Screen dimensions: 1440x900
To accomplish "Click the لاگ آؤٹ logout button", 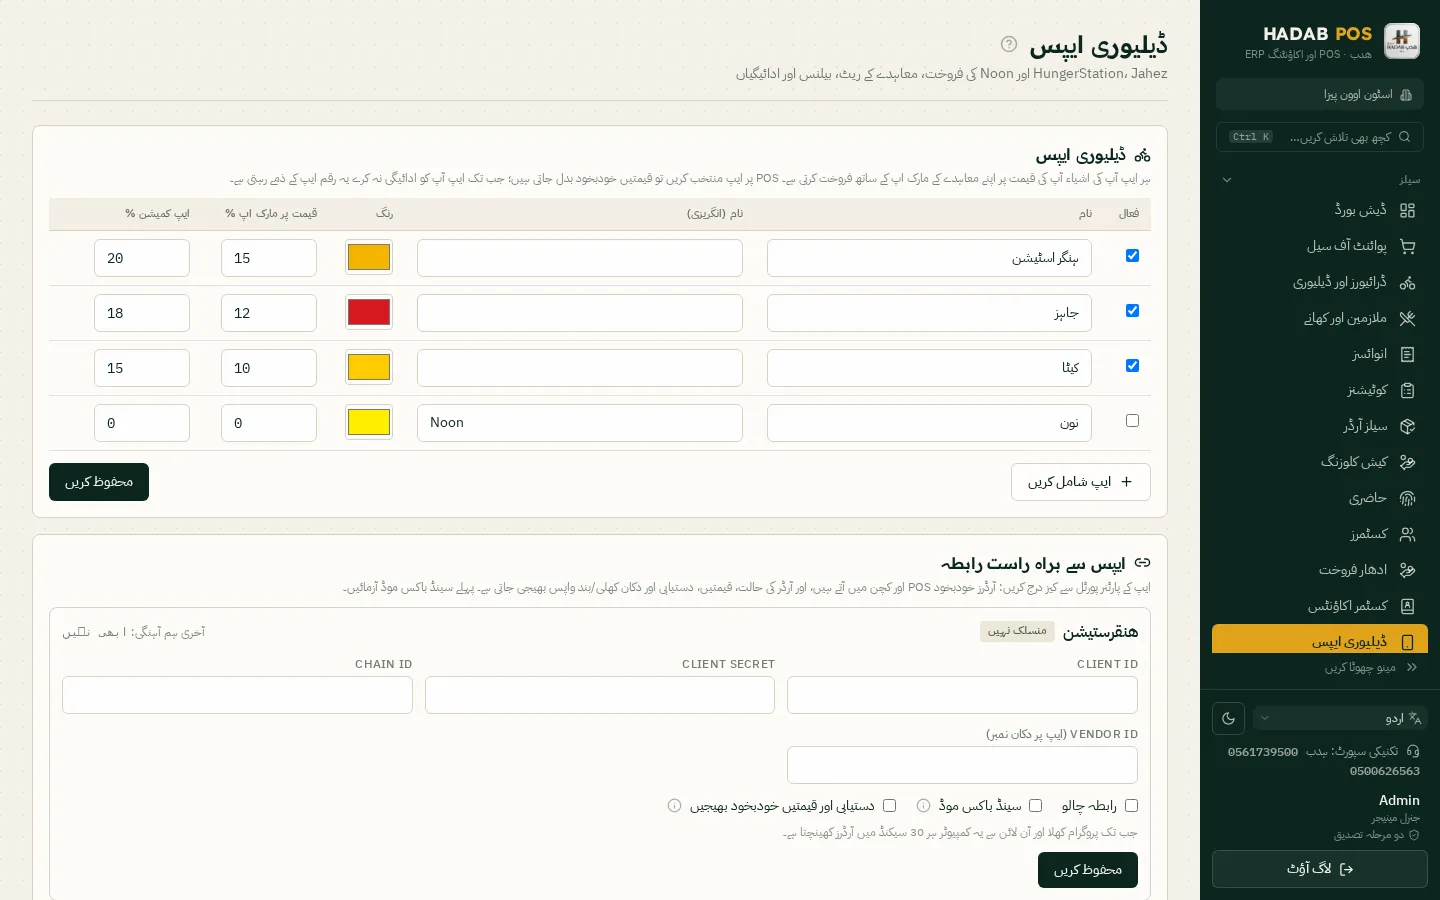I will pyautogui.click(x=1320, y=869).
